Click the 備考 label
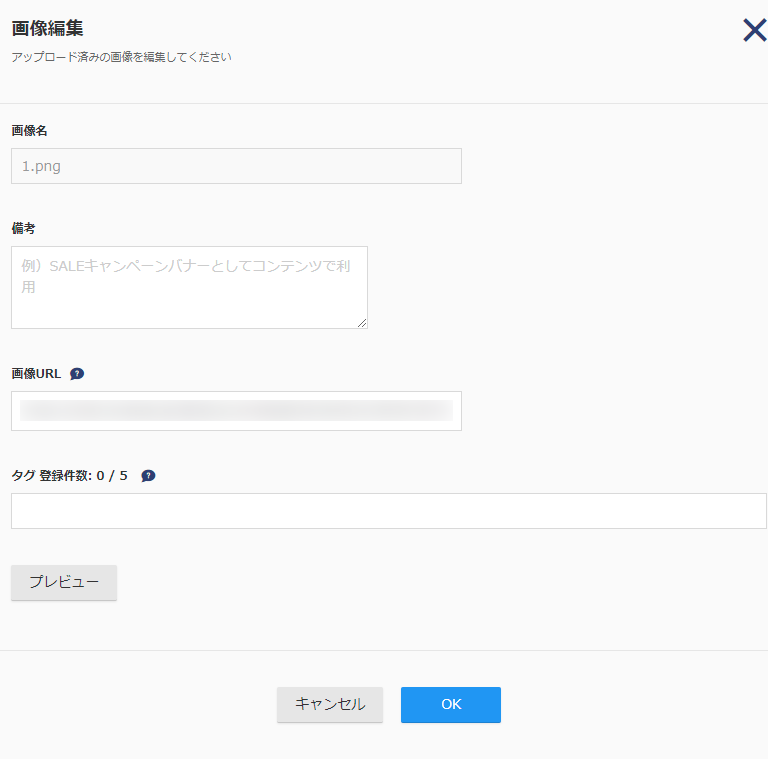The image size is (768, 759). coord(24,228)
